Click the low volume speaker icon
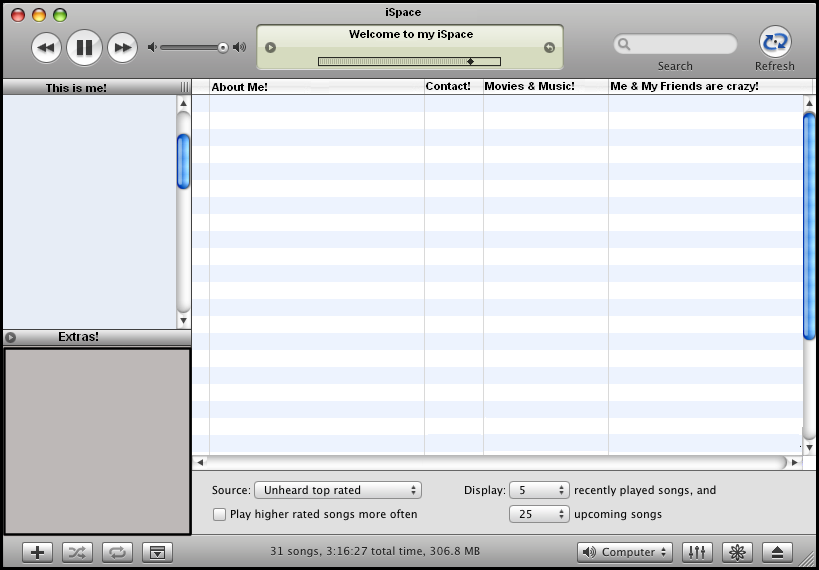819x570 pixels. (x=152, y=48)
